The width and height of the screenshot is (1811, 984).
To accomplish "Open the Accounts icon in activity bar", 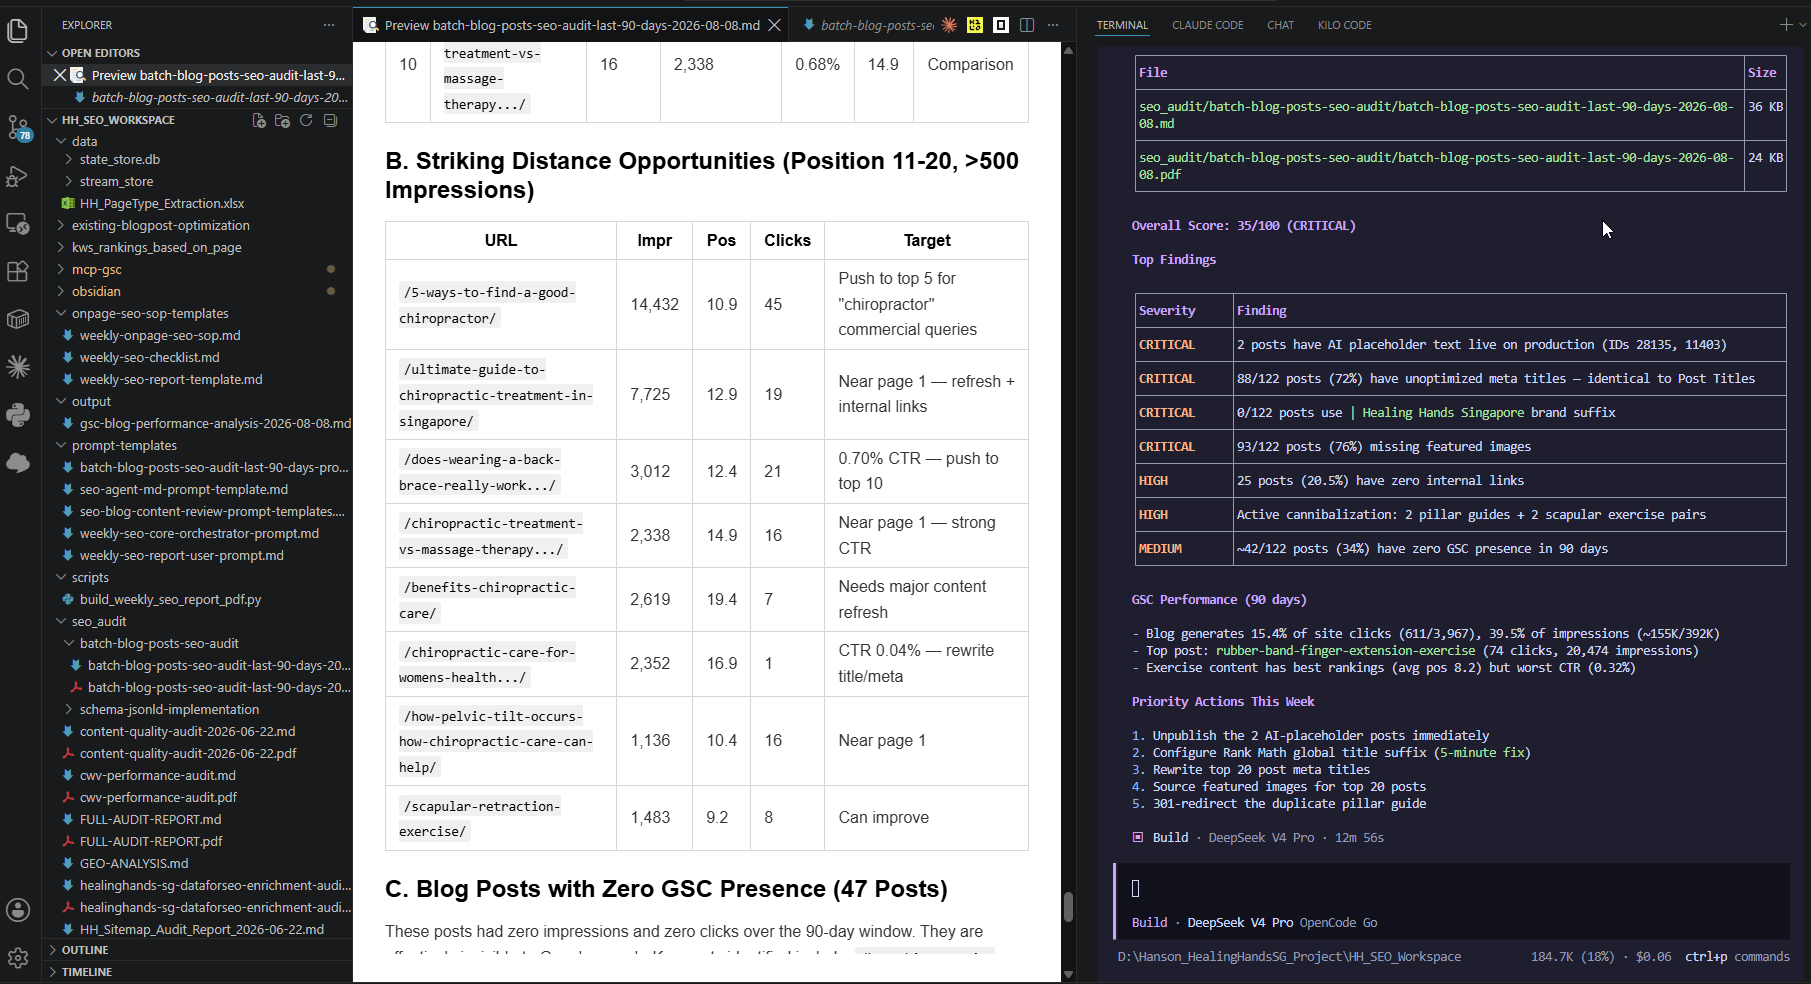I will click(x=18, y=910).
